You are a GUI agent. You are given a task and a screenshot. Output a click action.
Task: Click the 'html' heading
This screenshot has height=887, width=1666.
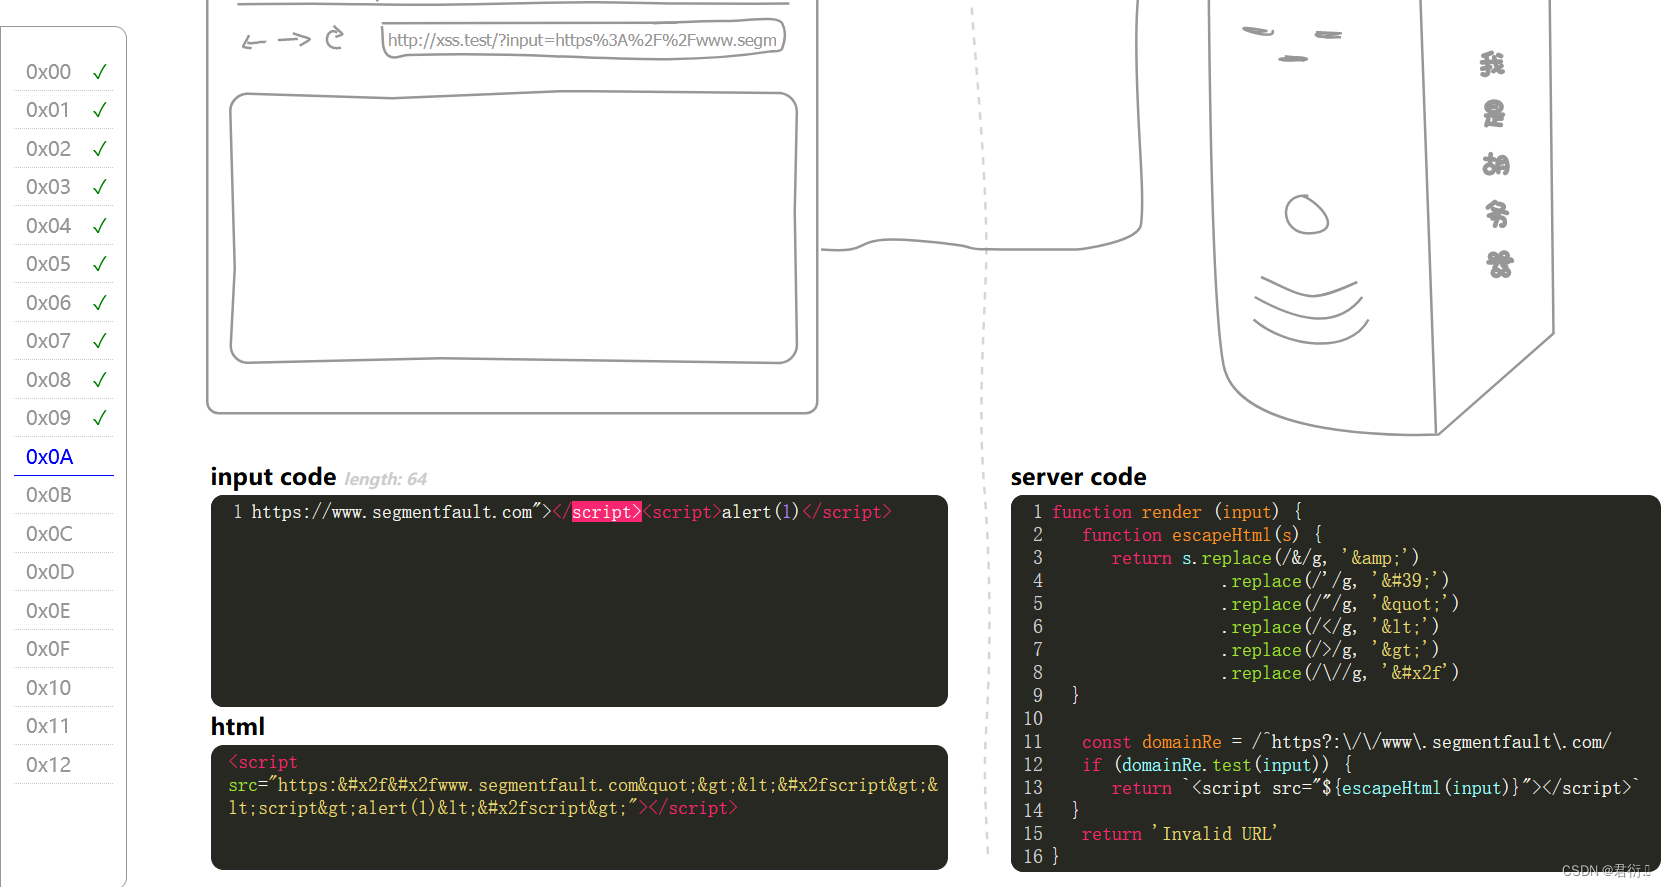(x=238, y=726)
